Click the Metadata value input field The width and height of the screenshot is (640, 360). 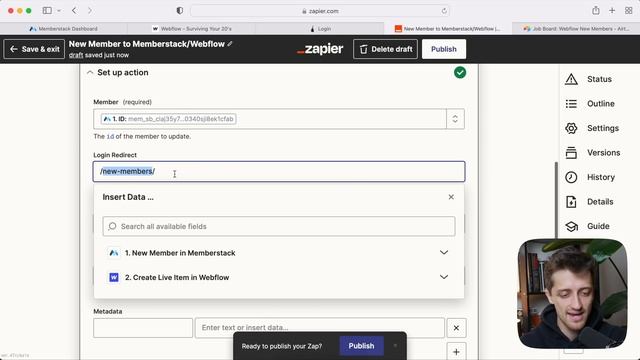(x=320, y=328)
